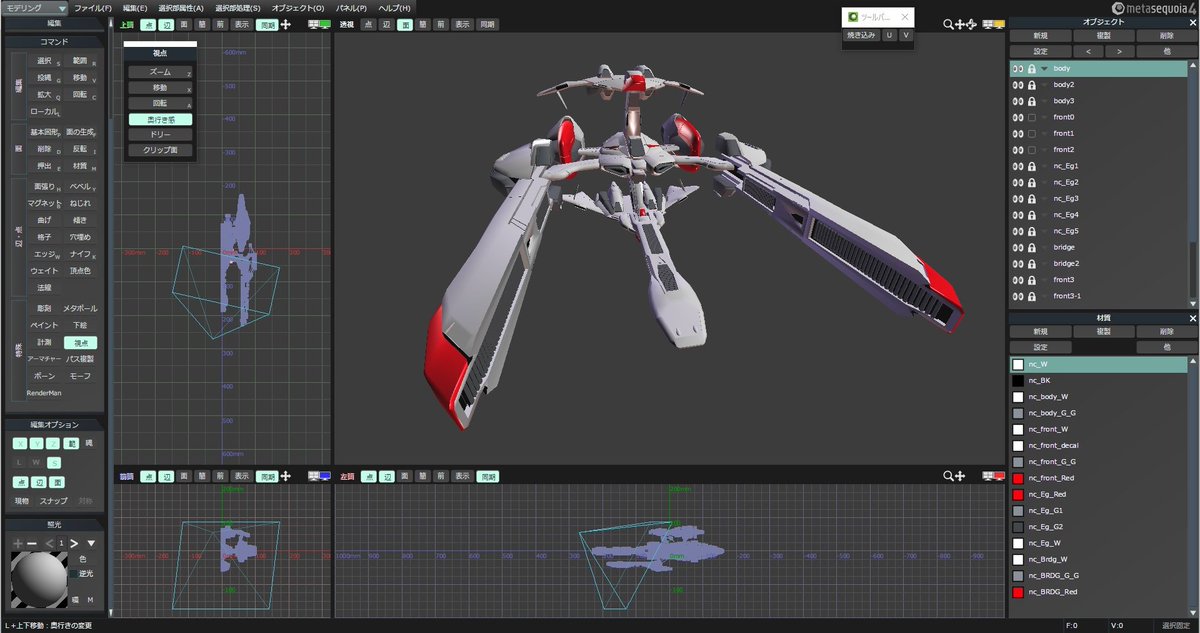1200x633 pixels.
Task: Click the zoom magnifier icon in perspective view
Action: tap(948, 24)
